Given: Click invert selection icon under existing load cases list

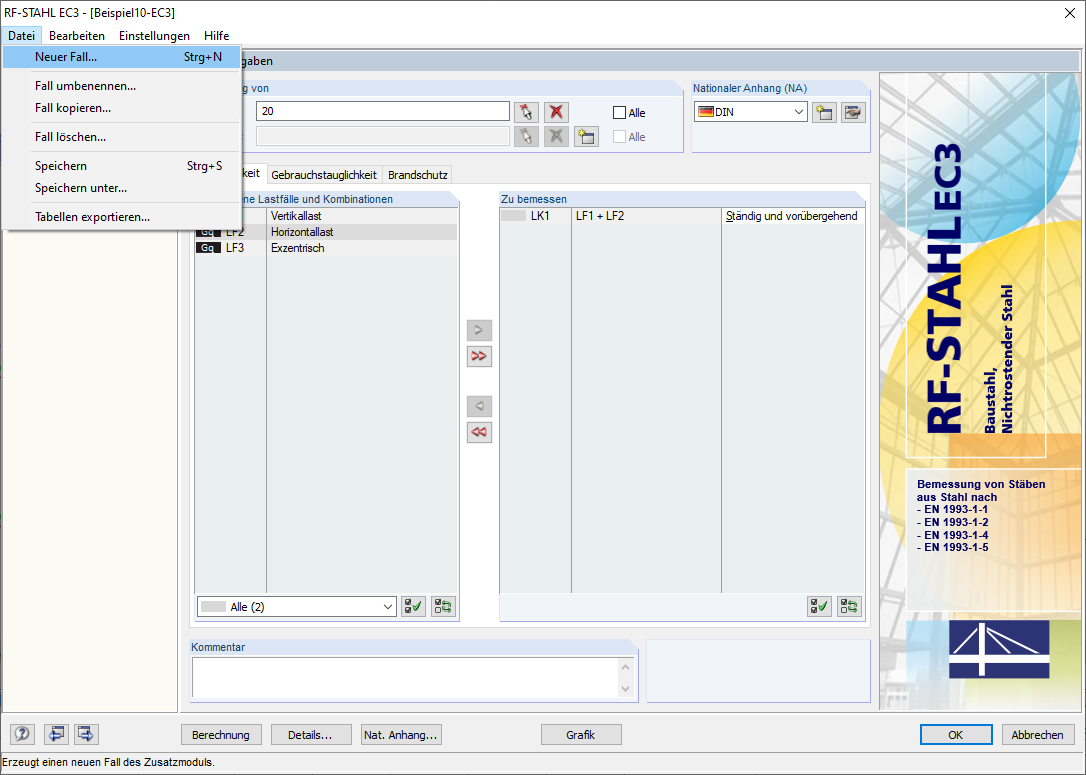Looking at the screenshot, I should point(443,607).
